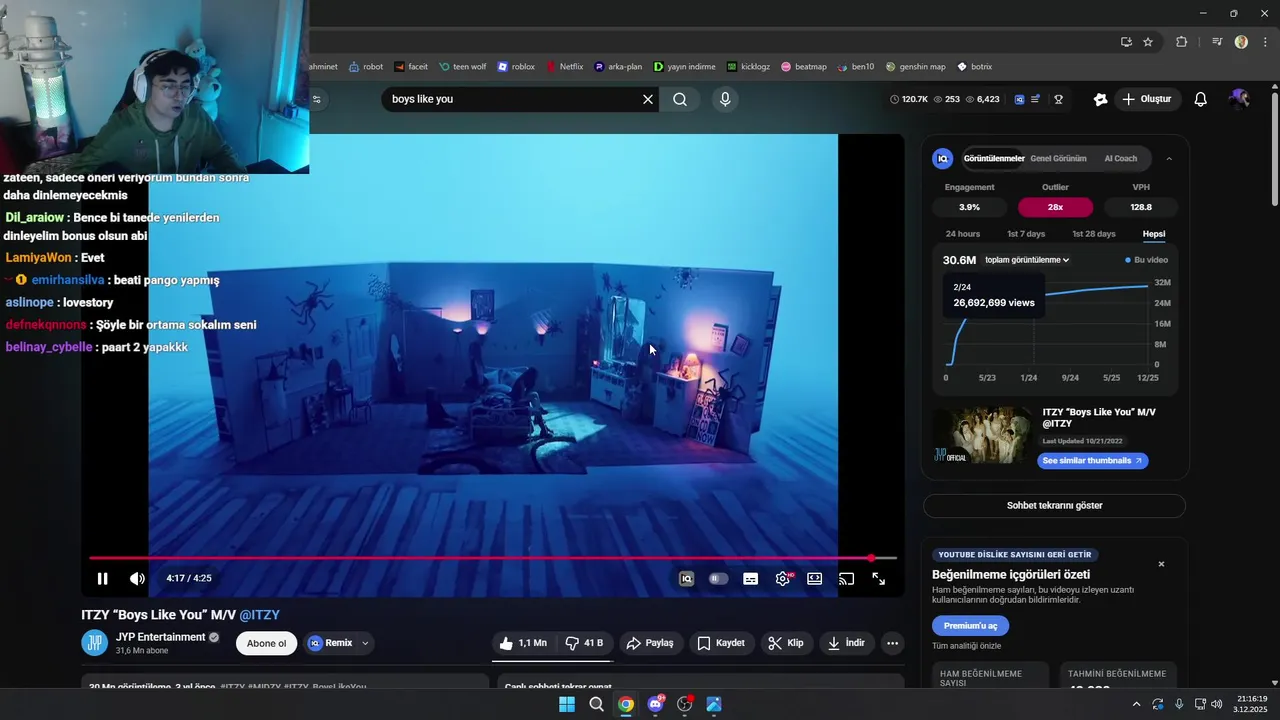Cast video to another device
Viewport: 1280px width, 720px height.
point(846,578)
